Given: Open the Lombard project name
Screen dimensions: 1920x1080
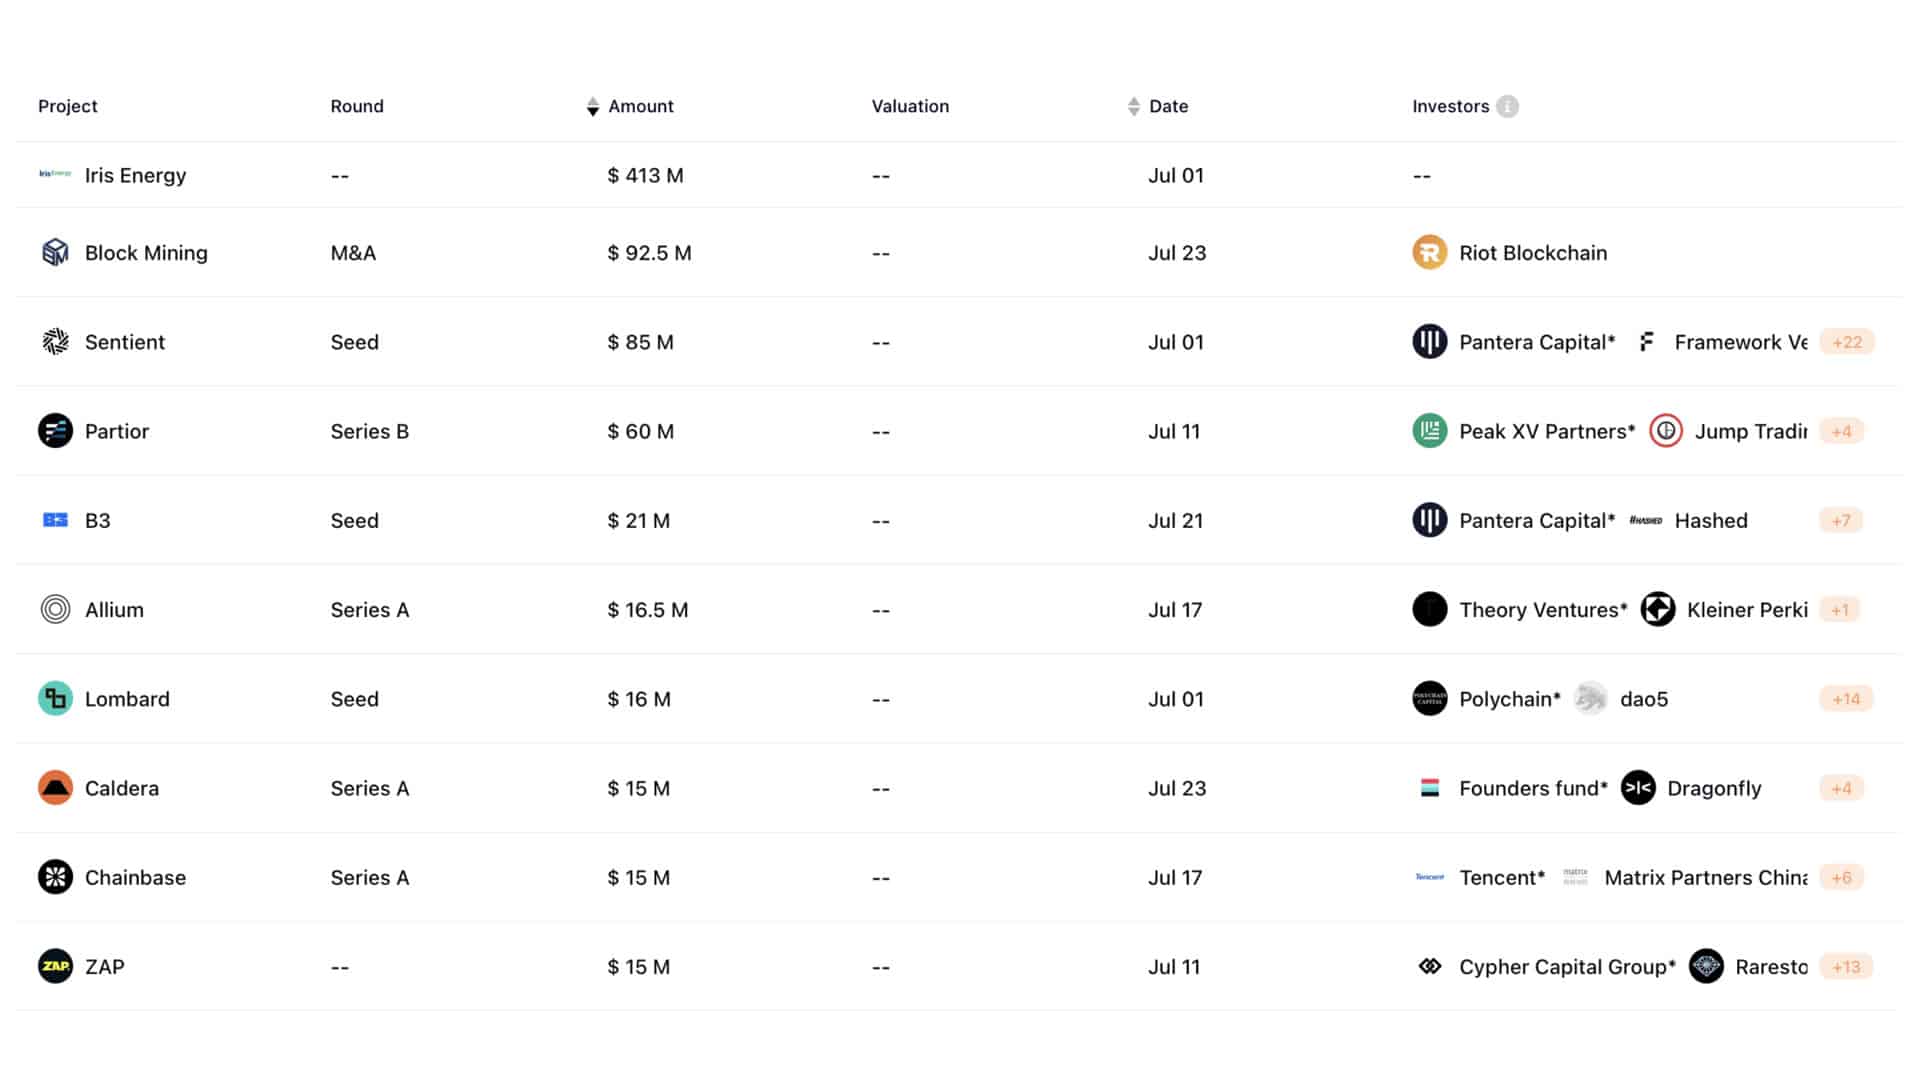Looking at the screenshot, I should click(x=127, y=699).
